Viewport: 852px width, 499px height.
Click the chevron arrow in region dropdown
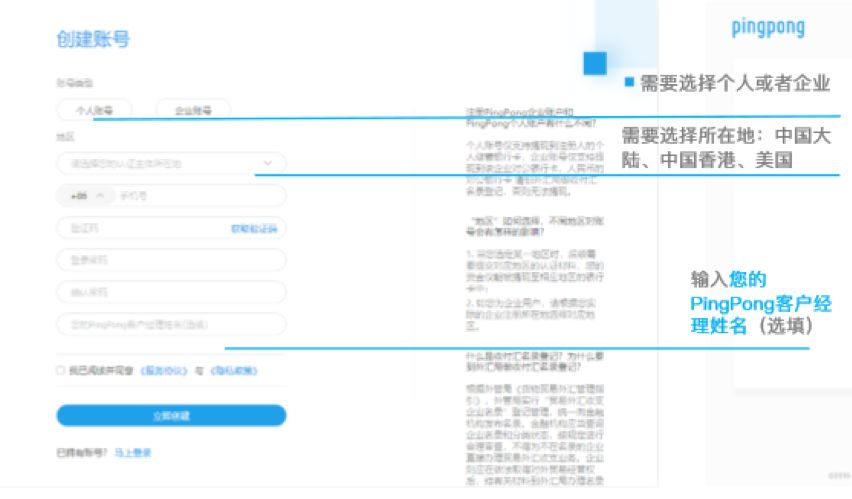[268, 163]
